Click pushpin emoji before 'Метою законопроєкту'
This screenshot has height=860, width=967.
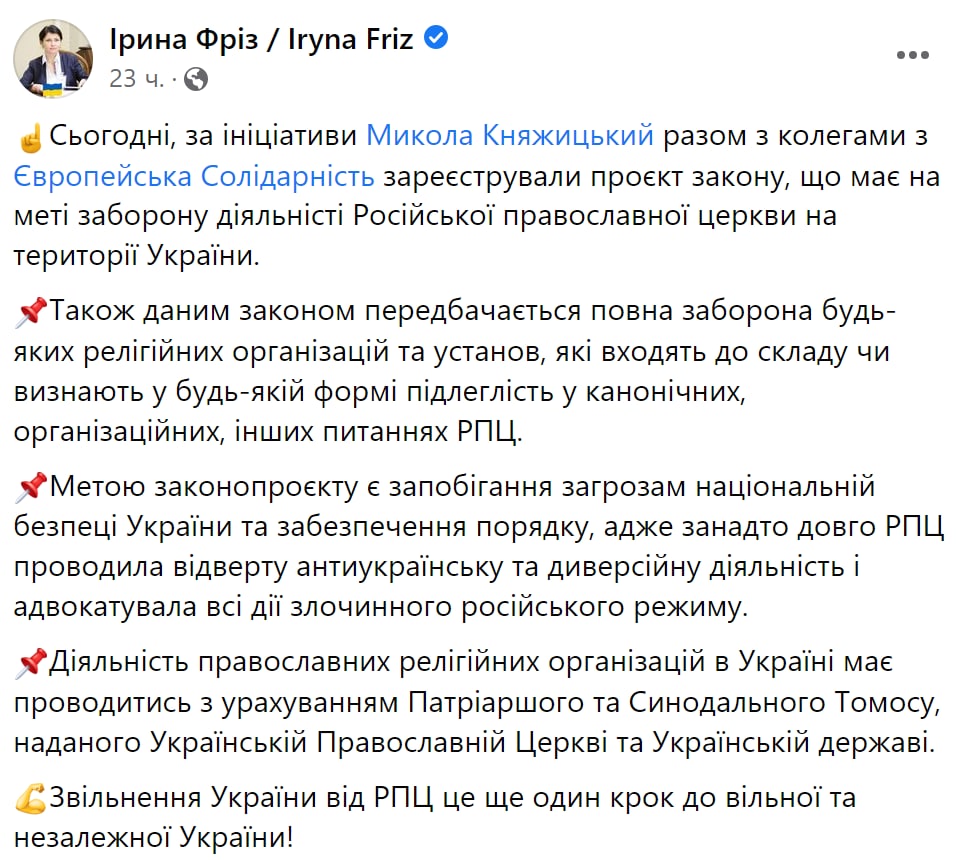pyautogui.click(x=32, y=489)
